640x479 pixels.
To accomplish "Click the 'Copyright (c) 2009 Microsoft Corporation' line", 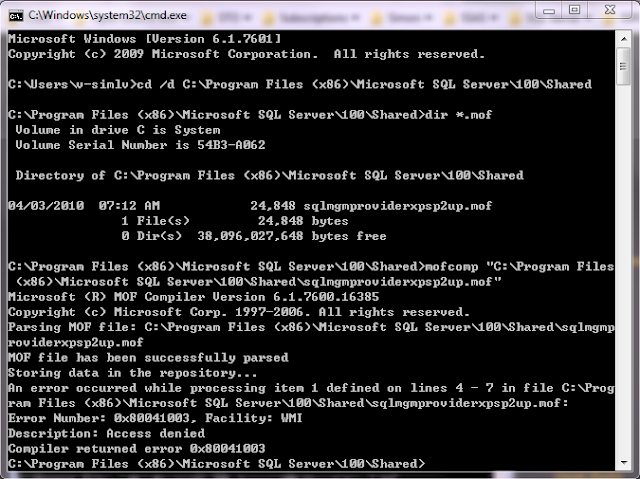I will pyautogui.click(x=246, y=54).
